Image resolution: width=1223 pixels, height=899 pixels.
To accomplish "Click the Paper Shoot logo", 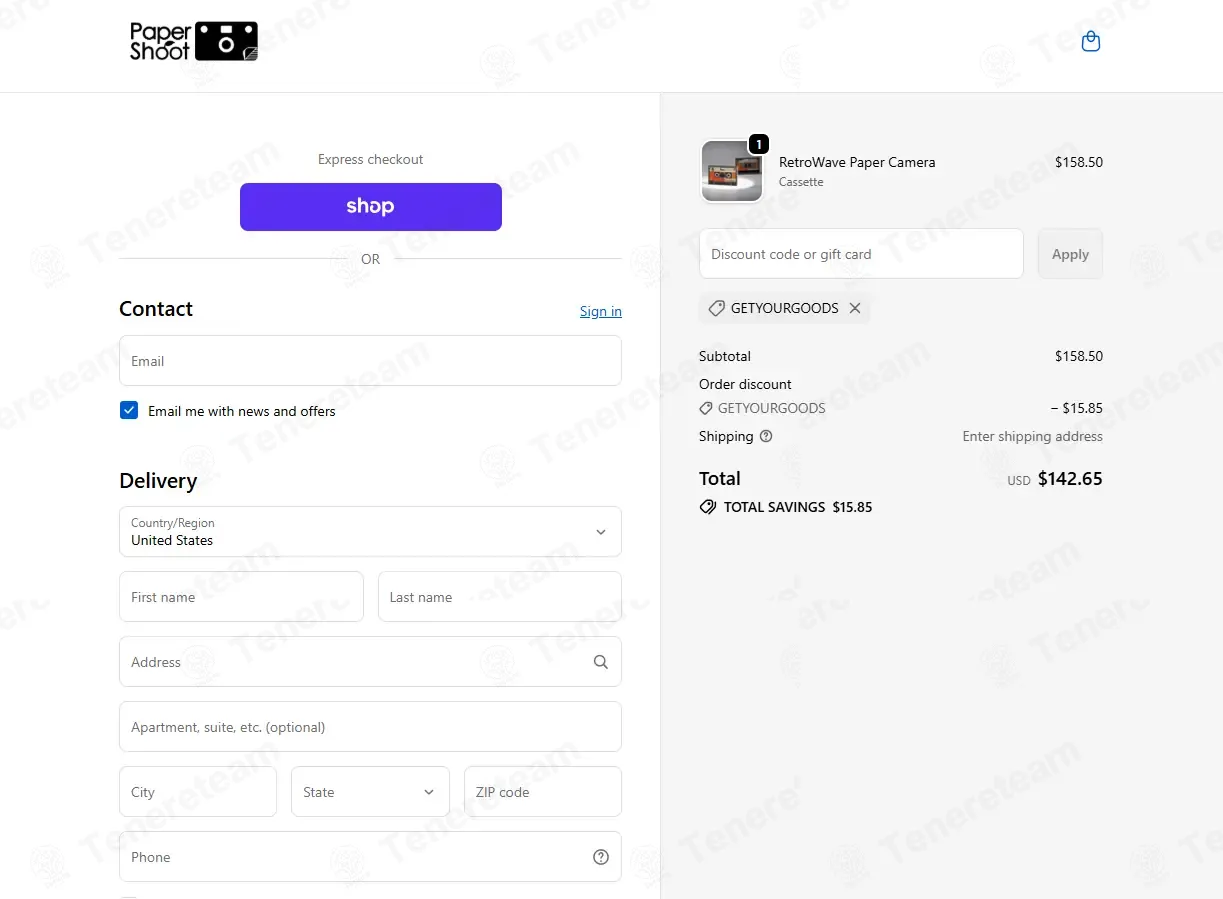I will [x=194, y=41].
